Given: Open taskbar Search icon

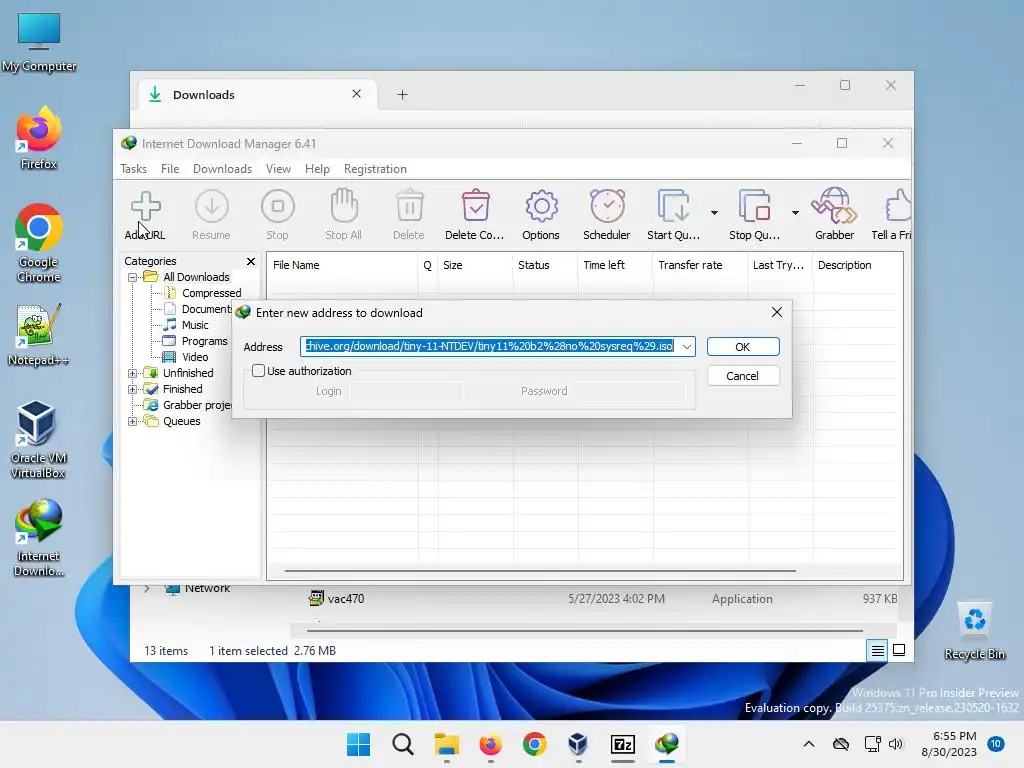Looking at the screenshot, I should tap(403, 744).
